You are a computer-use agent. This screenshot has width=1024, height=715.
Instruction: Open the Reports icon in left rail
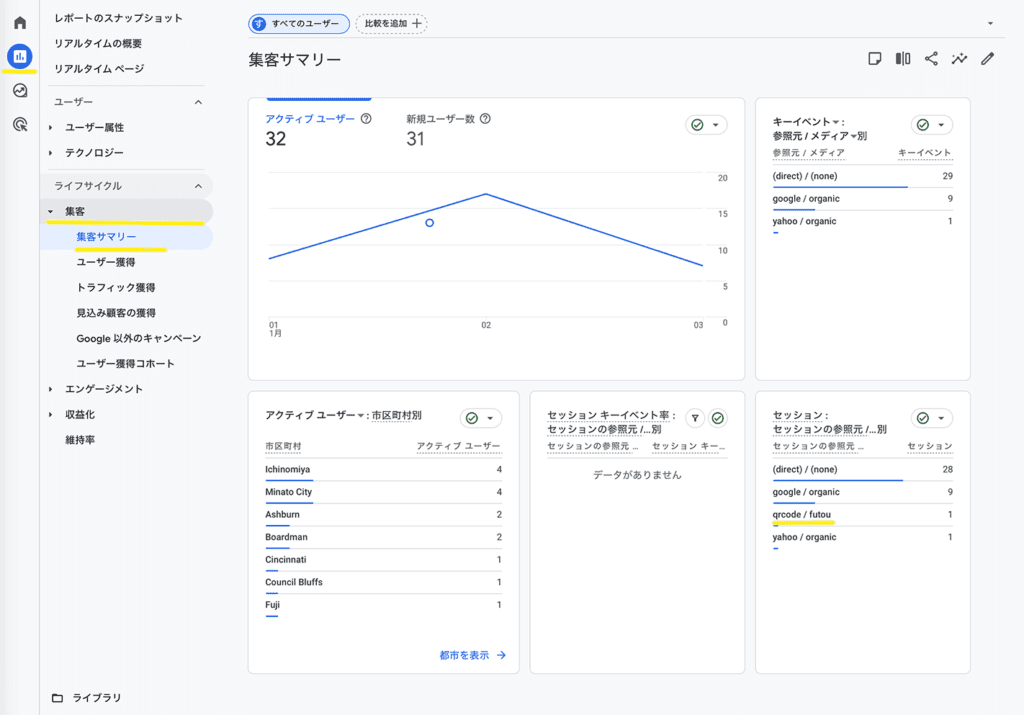(x=20, y=57)
